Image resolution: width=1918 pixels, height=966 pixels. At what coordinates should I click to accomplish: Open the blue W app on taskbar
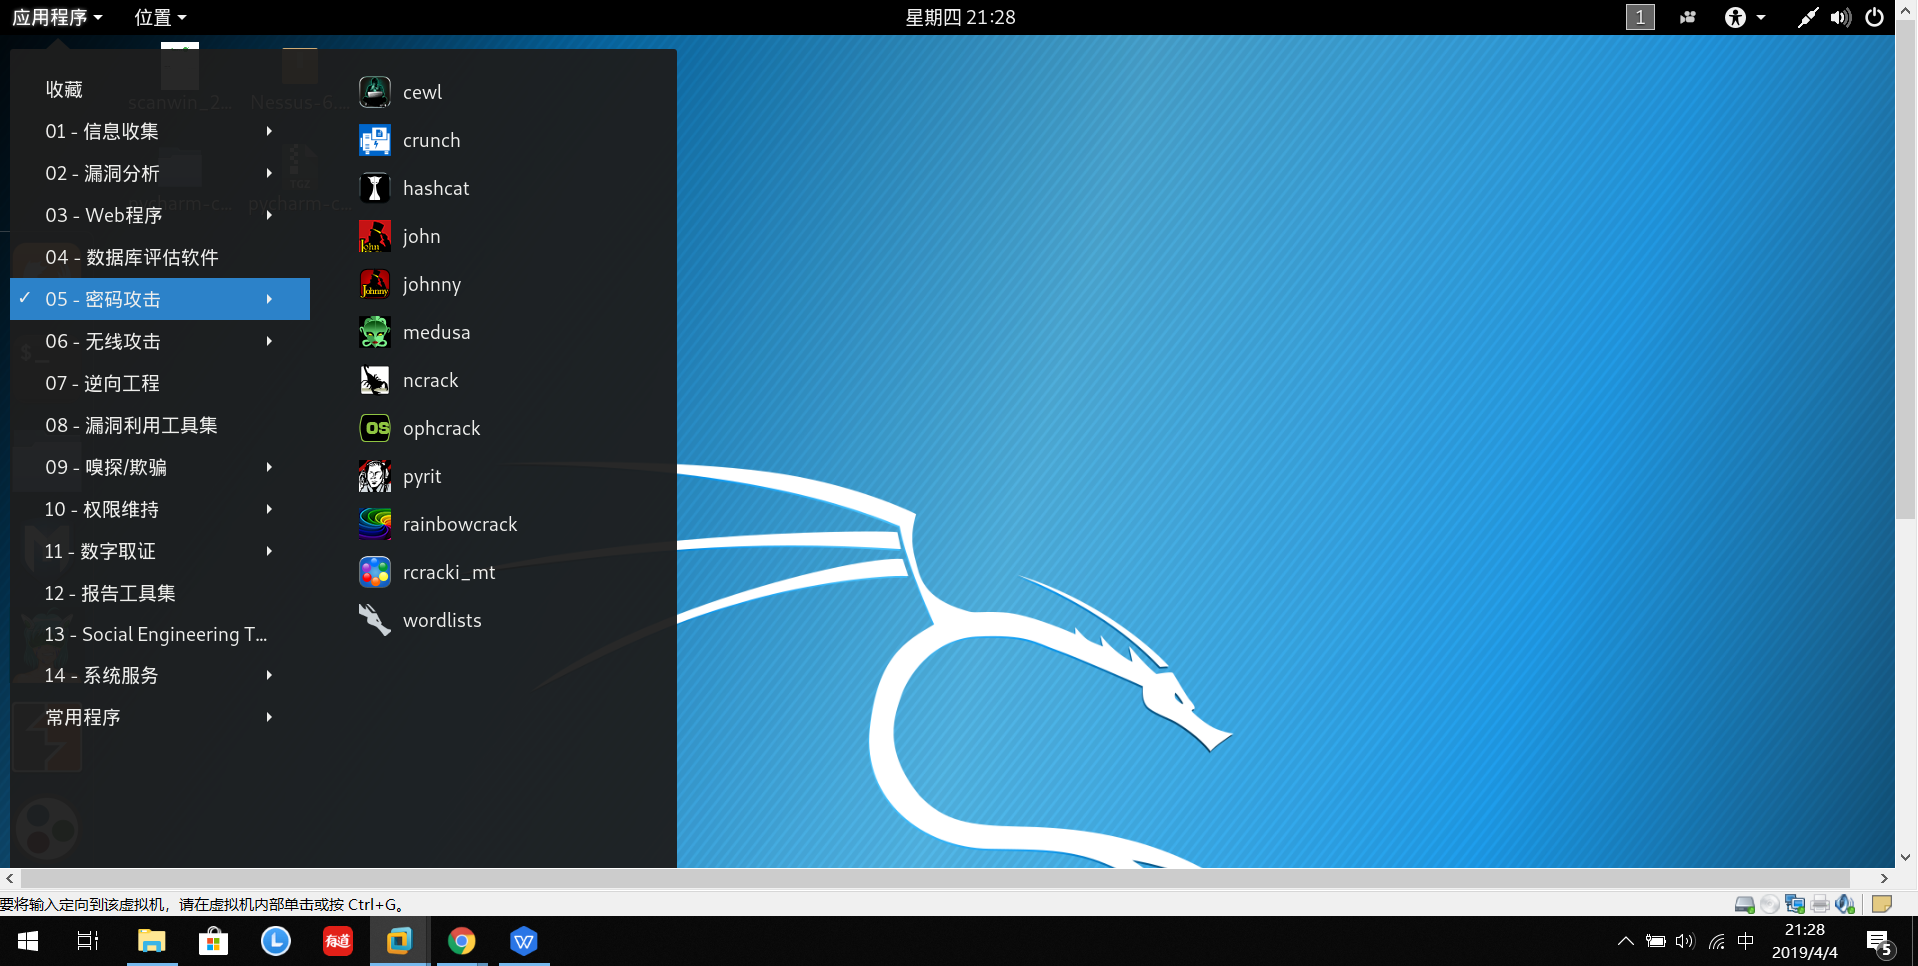[x=524, y=941]
